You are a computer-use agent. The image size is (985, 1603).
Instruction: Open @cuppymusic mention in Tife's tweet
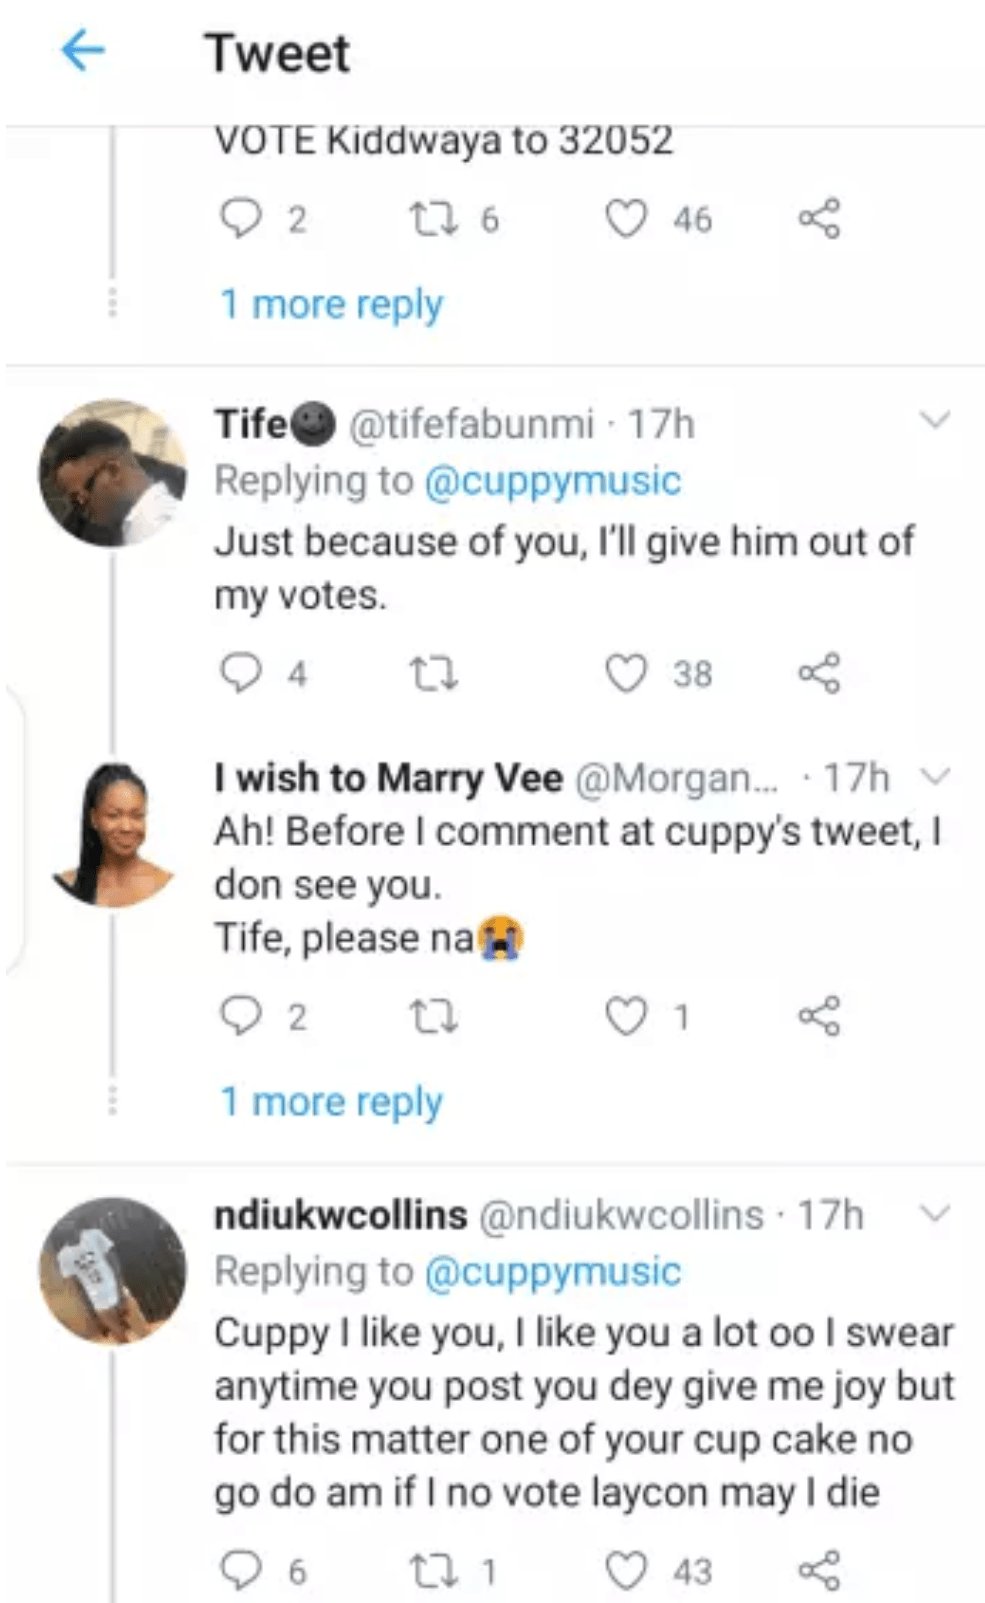click(x=552, y=481)
